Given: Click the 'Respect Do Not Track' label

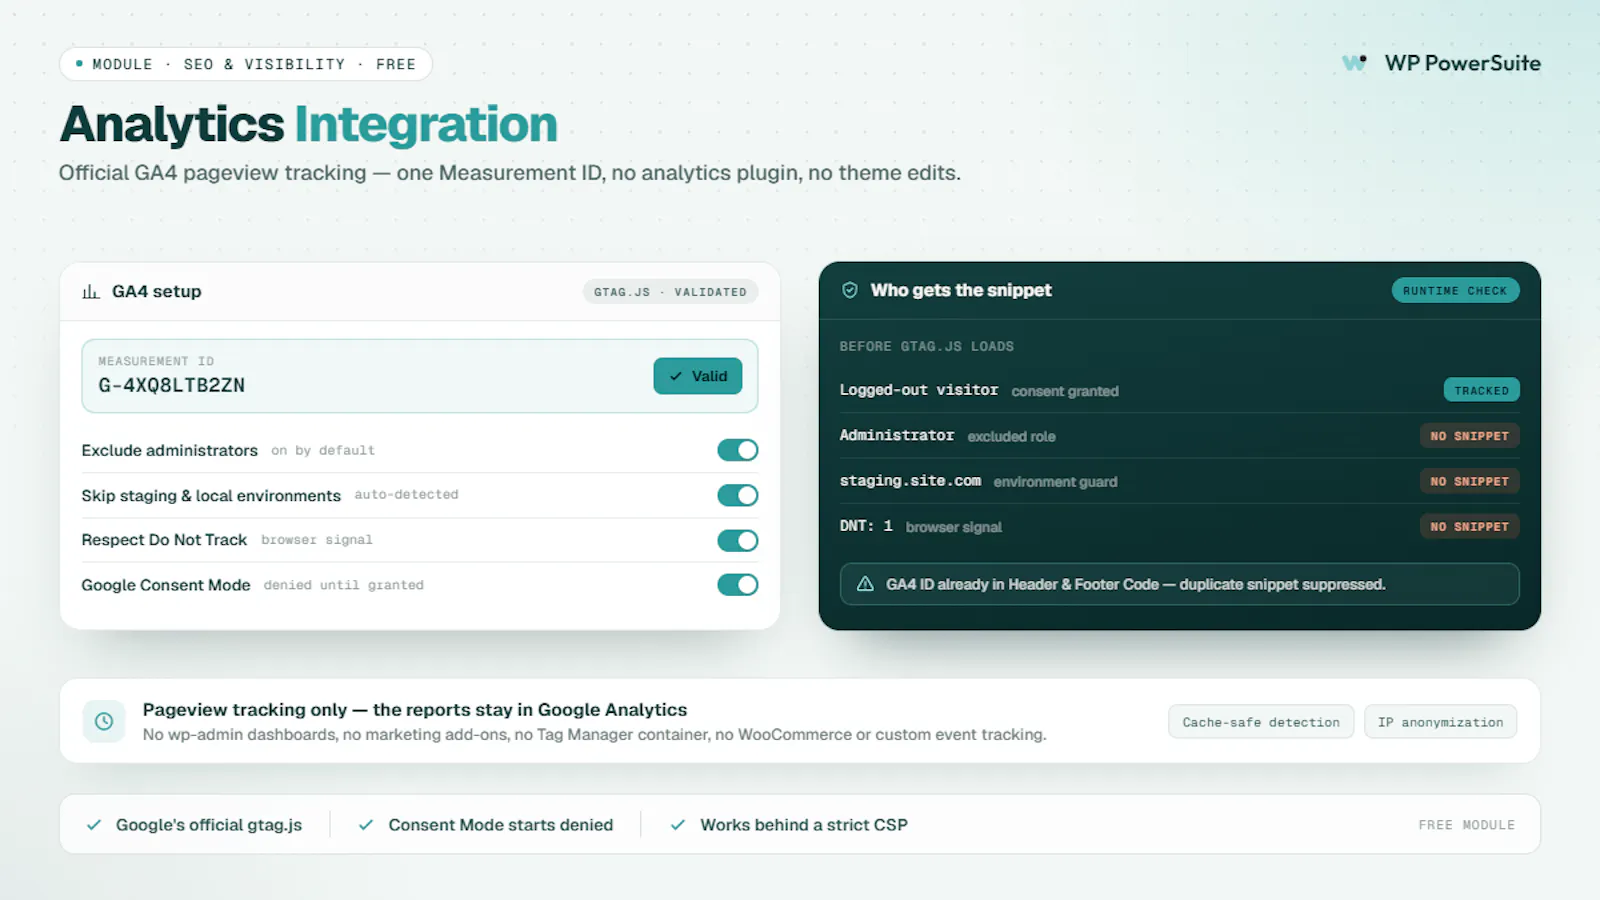Looking at the screenshot, I should 164,540.
